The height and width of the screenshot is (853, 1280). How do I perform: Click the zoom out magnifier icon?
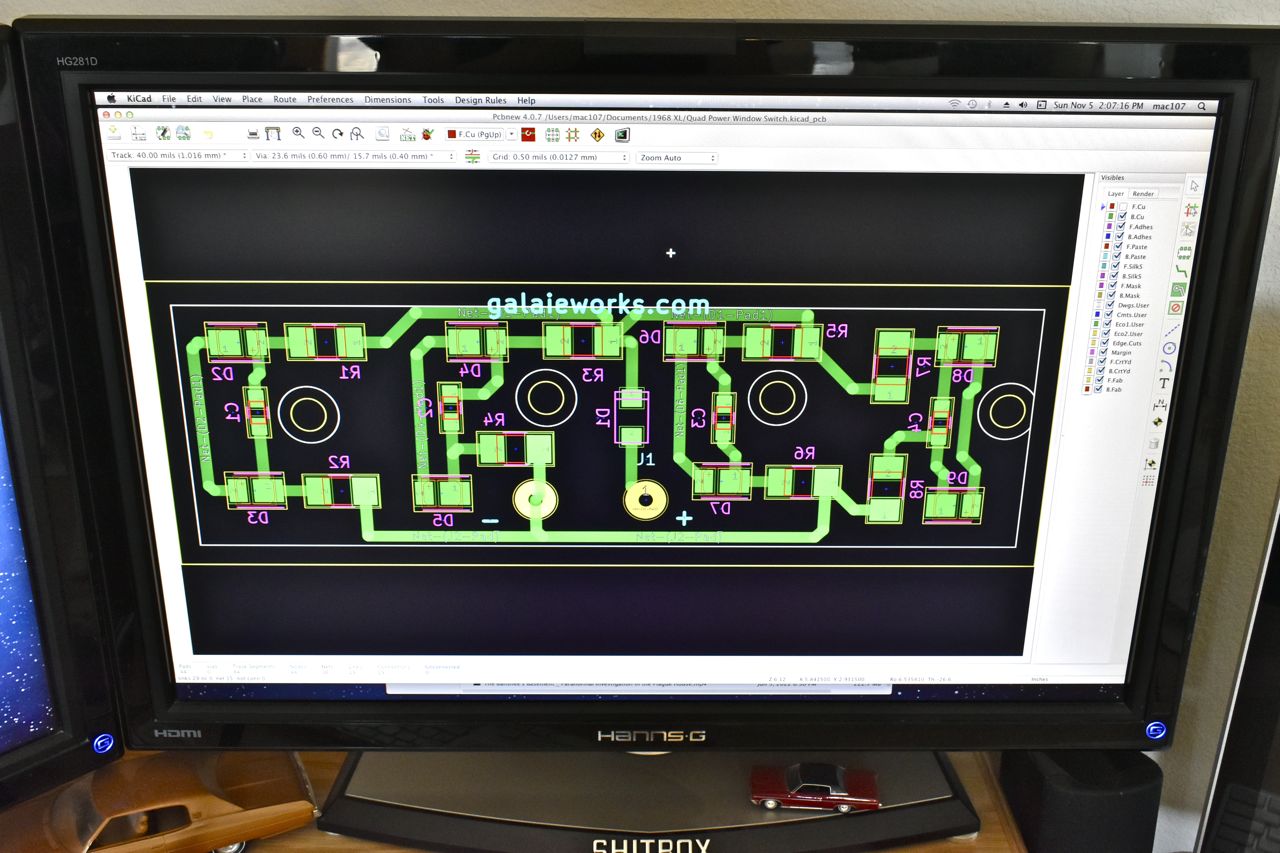click(318, 133)
